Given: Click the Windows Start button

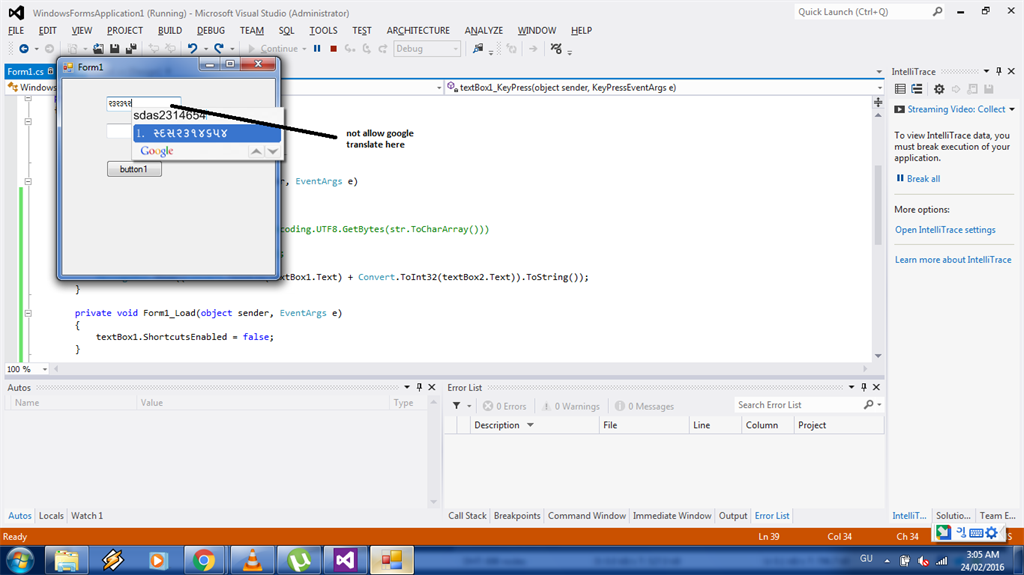Looking at the screenshot, I should coord(19,561).
